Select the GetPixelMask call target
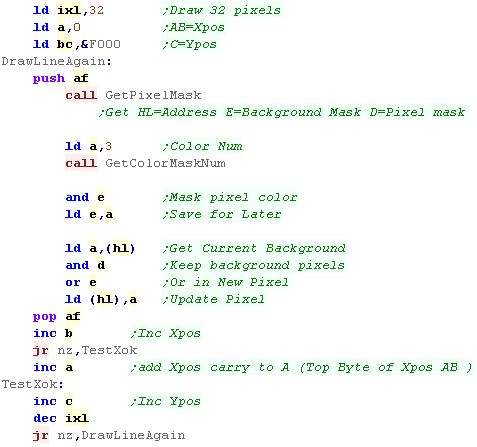This screenshot has width=477, height=447. [153, 96]
